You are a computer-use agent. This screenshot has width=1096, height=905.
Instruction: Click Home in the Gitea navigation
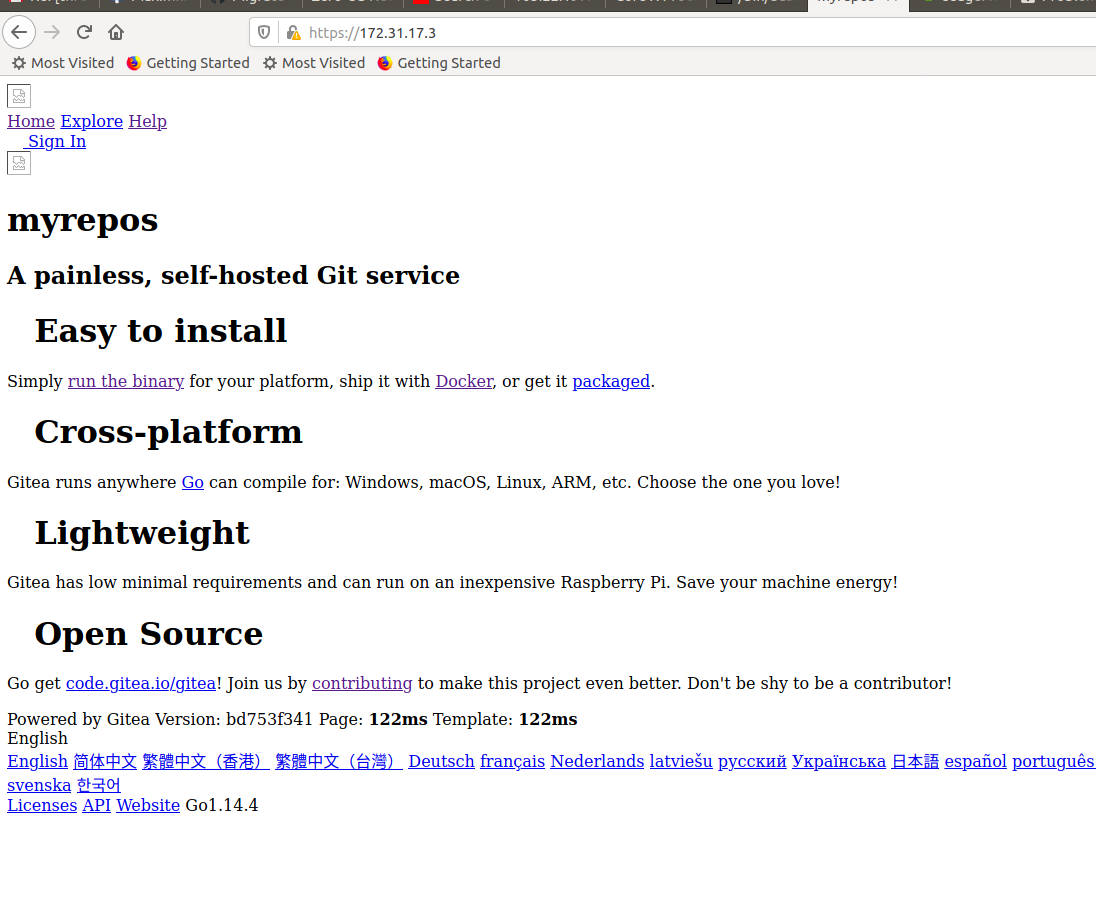coord(30,121)
